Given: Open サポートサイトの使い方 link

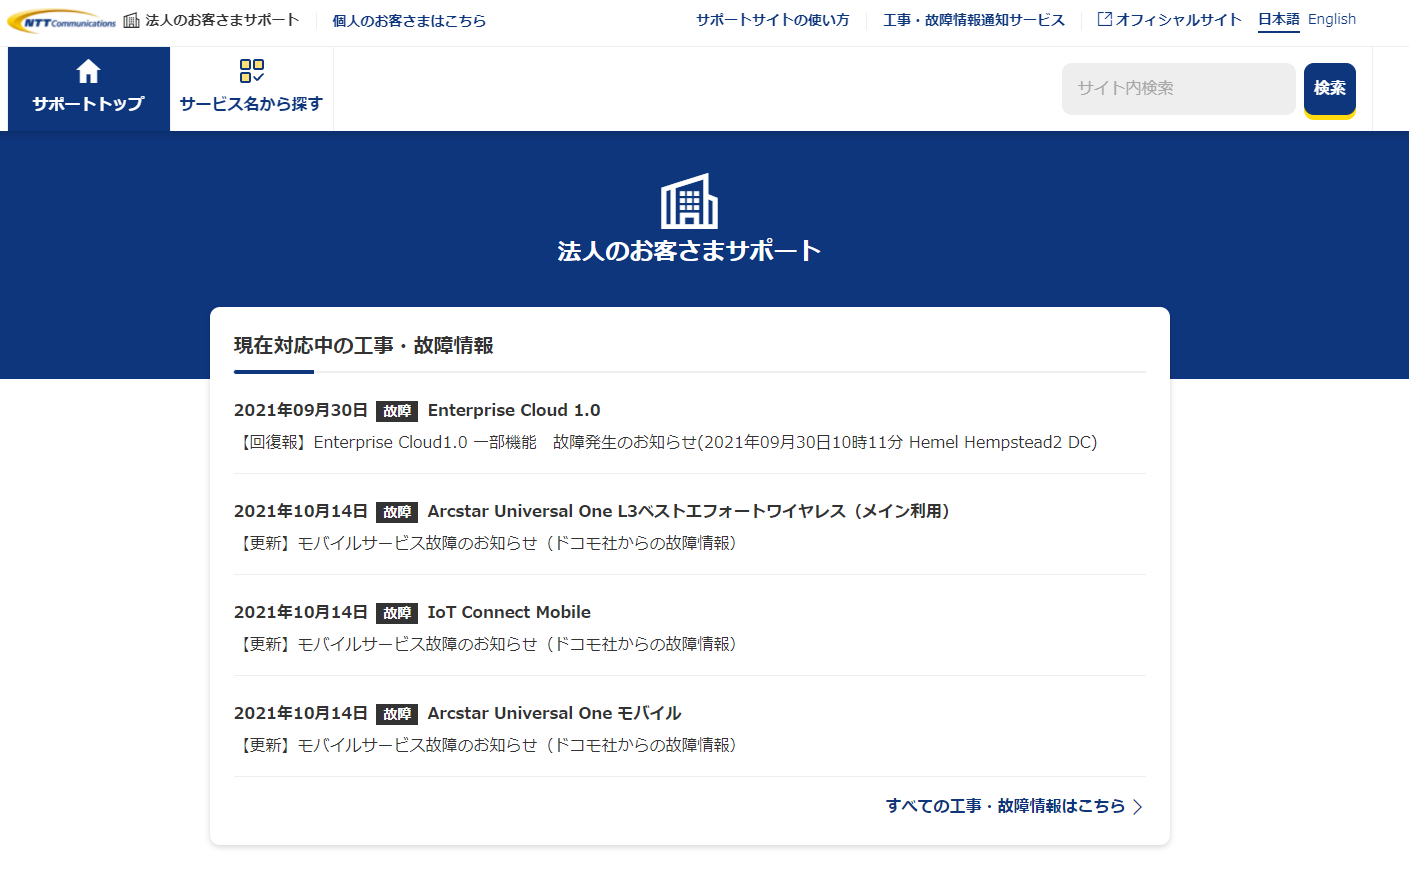Looking at the screenshot, I should 773,20.
